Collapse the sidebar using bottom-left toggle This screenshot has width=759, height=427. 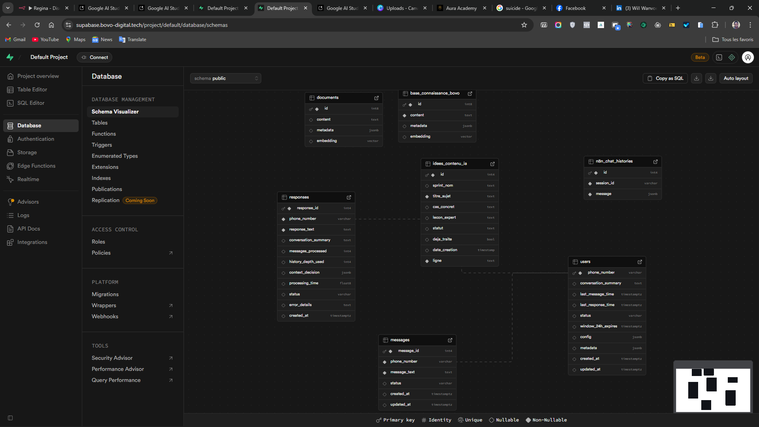[x=10, y=418]
